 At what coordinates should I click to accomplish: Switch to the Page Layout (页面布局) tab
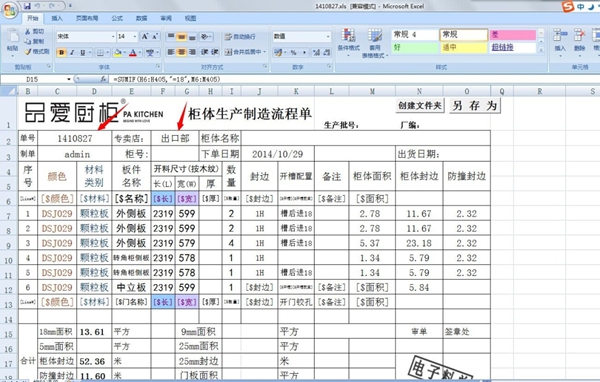pyautogui.click(x=87, y=18)
